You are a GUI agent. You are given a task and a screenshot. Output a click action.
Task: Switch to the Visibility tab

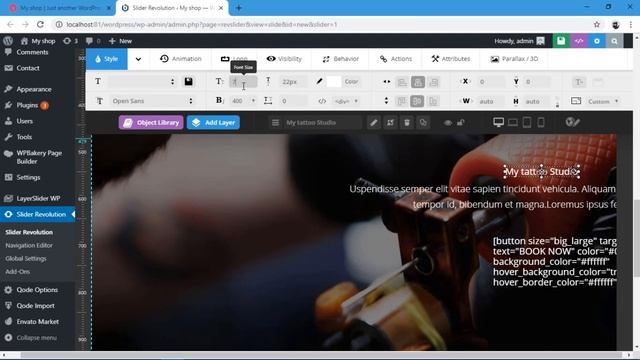pos(284,59)
